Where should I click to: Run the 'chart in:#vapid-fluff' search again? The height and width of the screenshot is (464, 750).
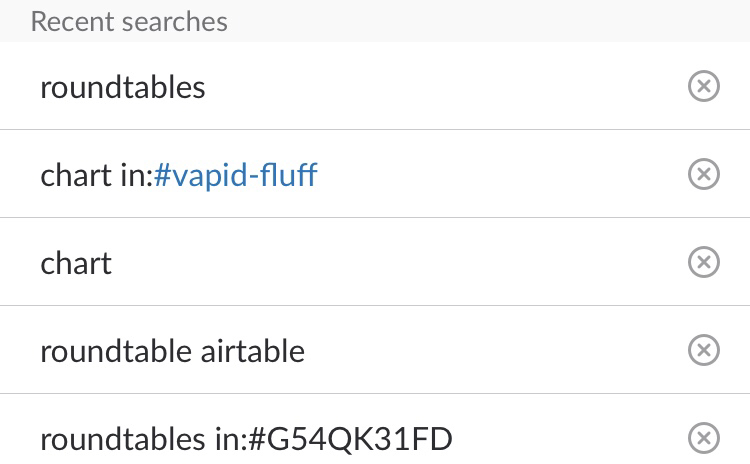(x=375, y=174)
